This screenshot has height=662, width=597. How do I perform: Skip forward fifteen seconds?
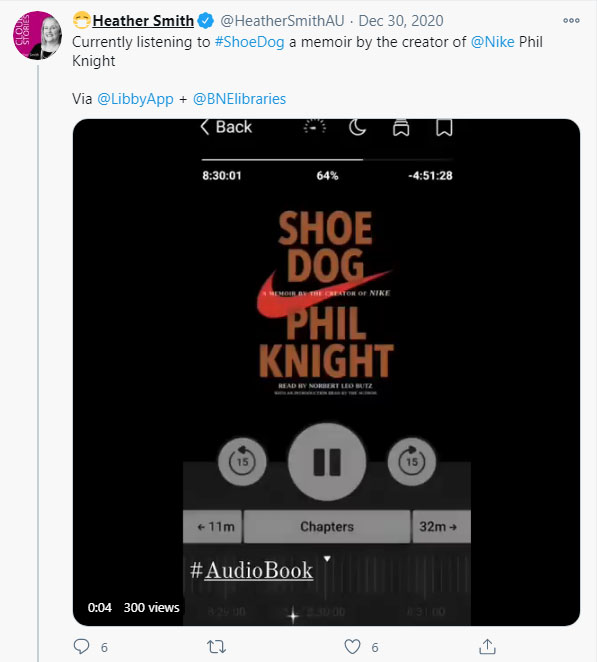(412, 462)
